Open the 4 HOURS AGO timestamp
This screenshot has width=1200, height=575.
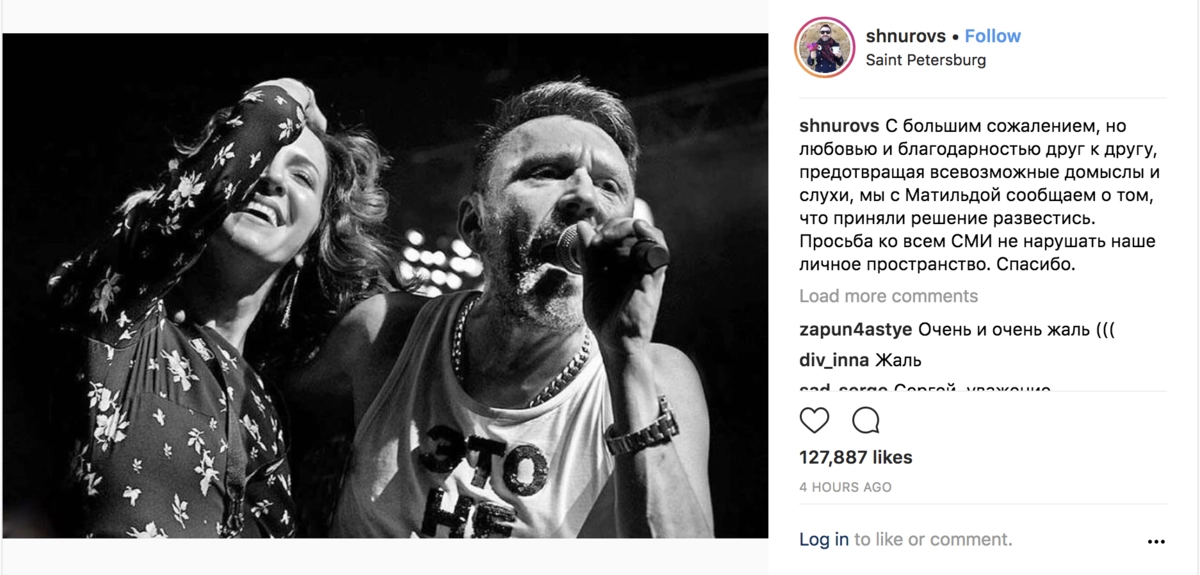click(845, 487)
